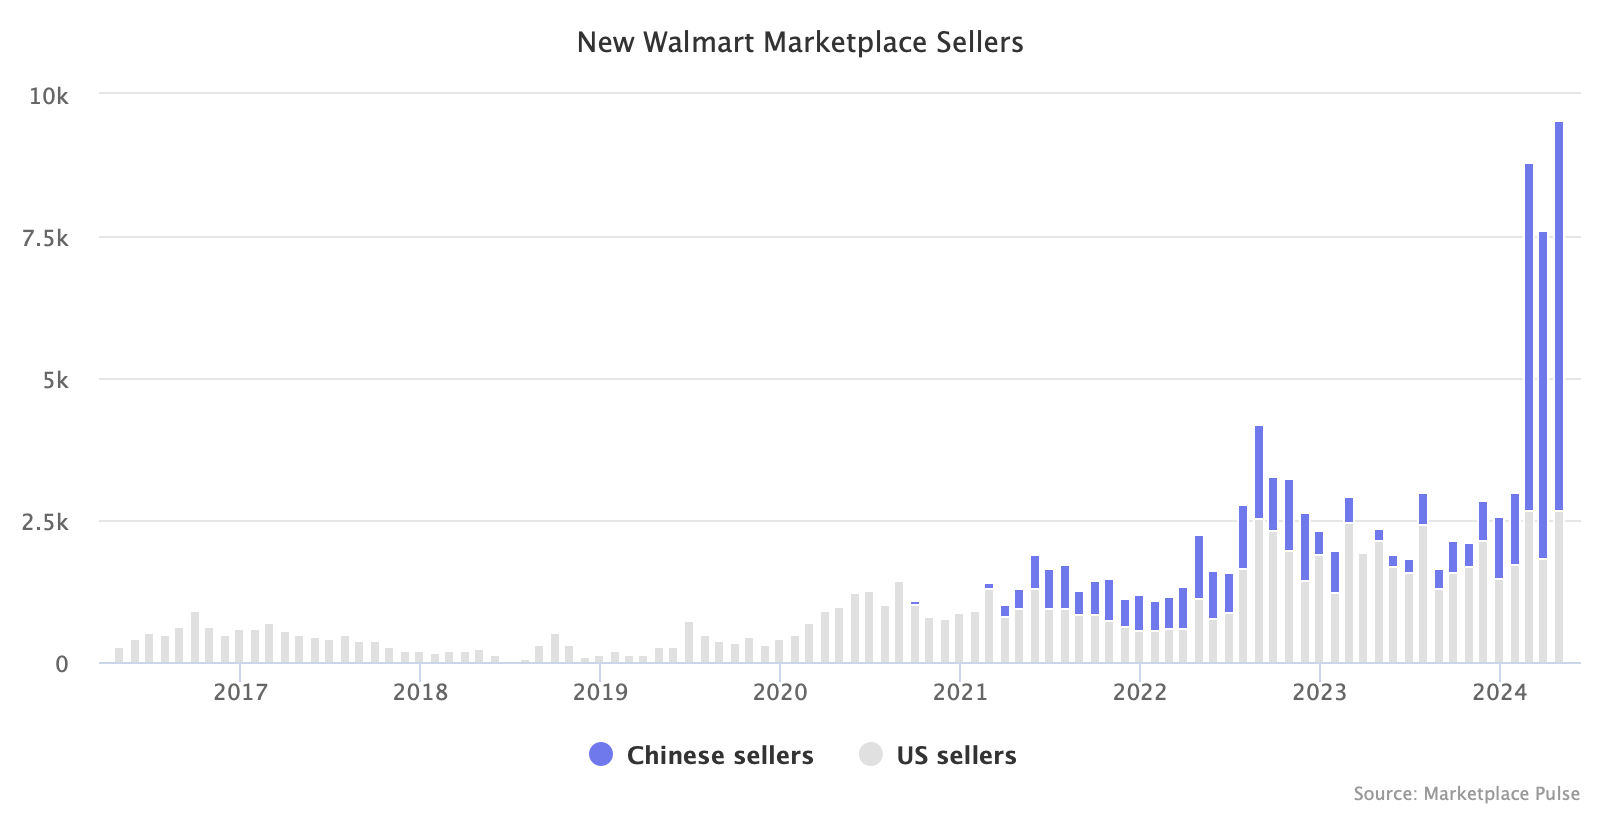The image size is (1608, 820).
Task: Click the 10k y-axis label
Action: 49,96
